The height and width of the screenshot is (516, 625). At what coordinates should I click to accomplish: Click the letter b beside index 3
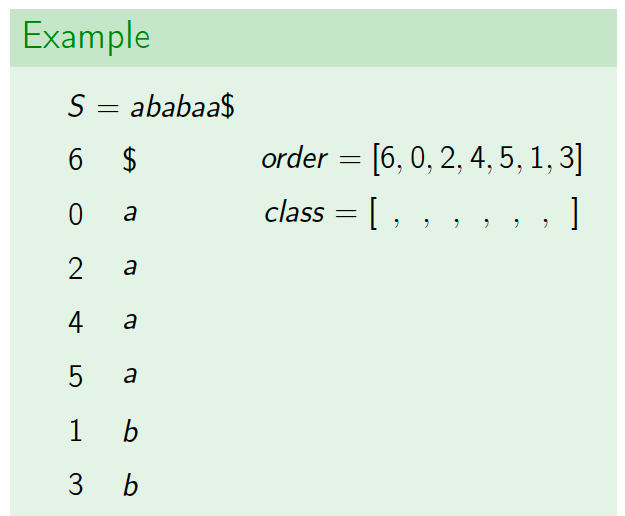[131, 485]
